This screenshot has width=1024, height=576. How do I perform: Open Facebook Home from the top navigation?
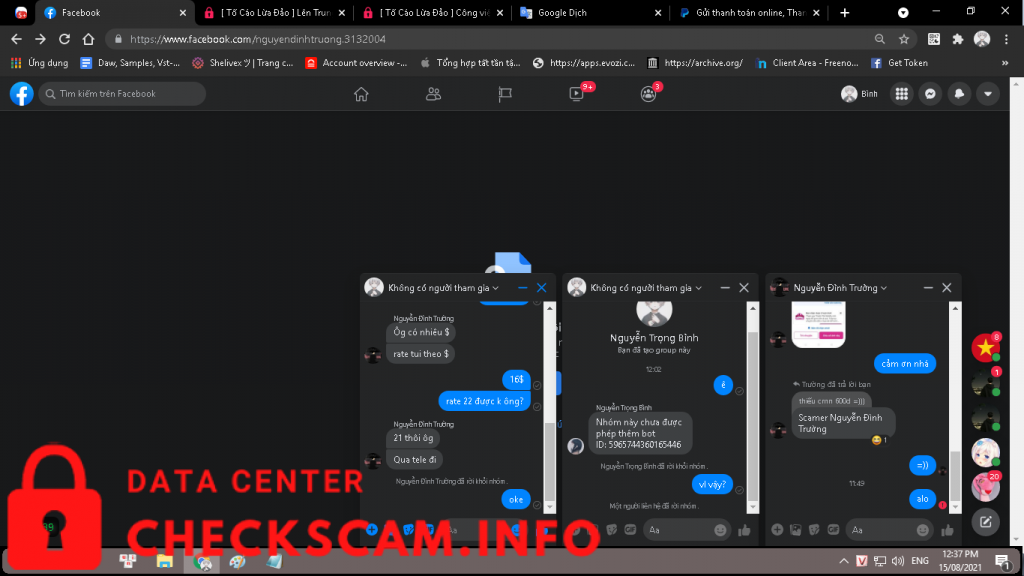click(361, 94)
